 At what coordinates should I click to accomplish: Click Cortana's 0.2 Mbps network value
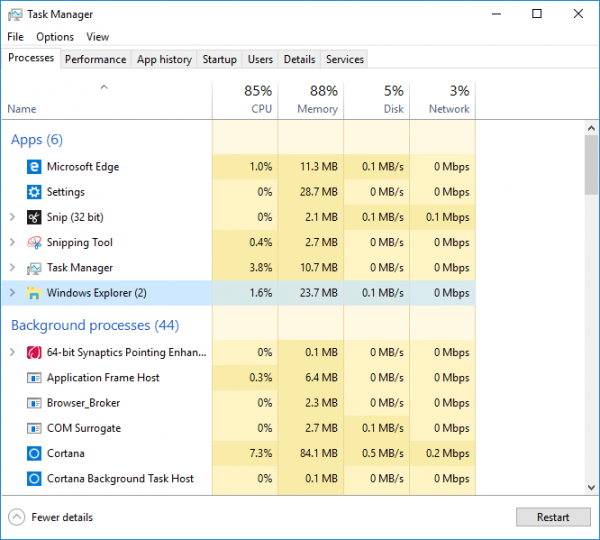coord(447,454)
